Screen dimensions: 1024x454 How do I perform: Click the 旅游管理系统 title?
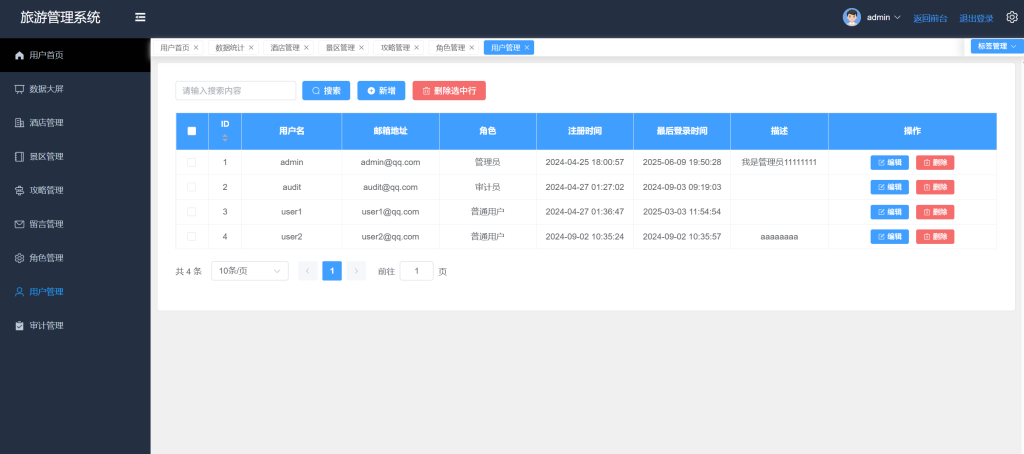point(61,18)
